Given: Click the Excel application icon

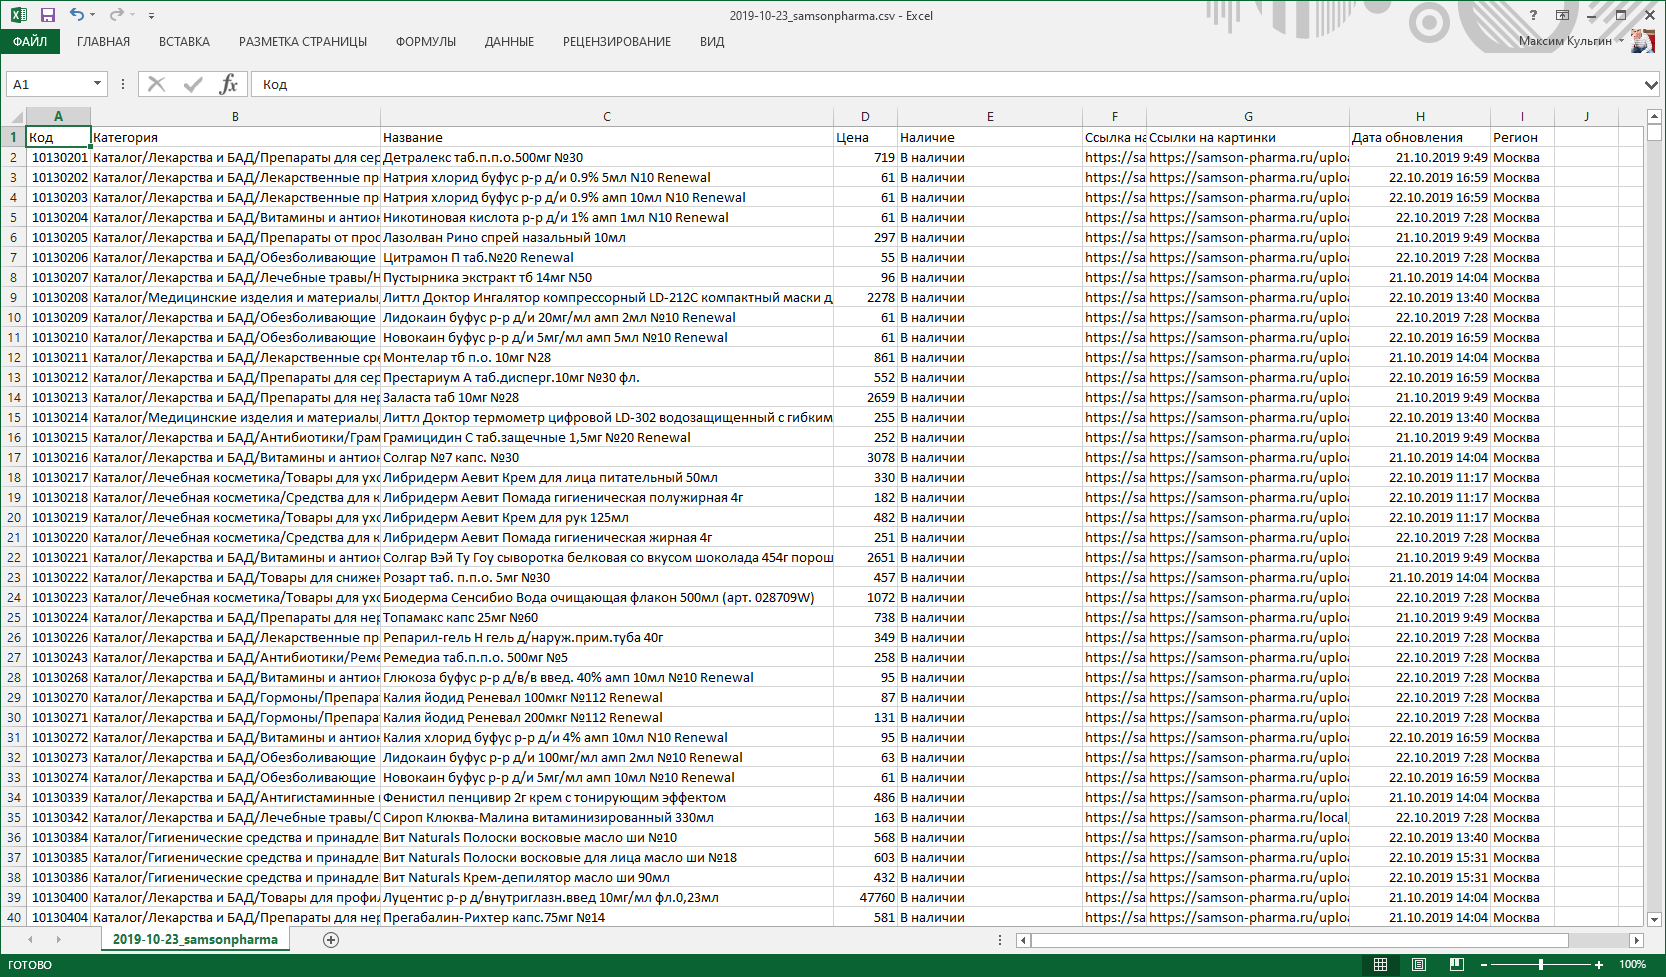Looking at the screenshot, I should (18, 15).
